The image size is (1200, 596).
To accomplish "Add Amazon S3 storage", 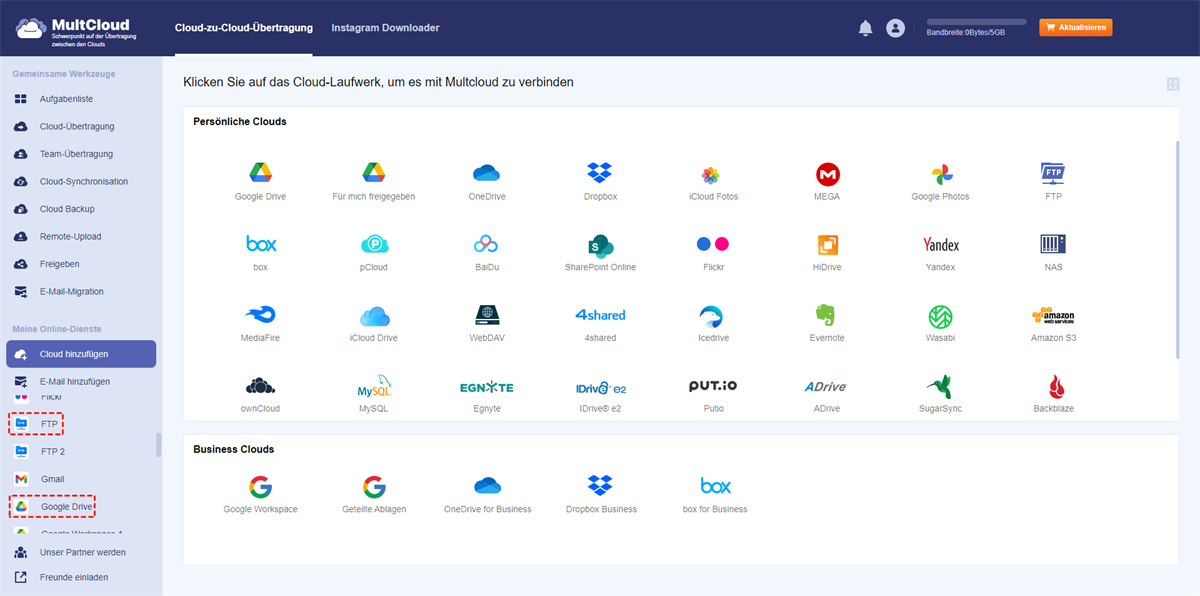I will [x=1053, y=323].
